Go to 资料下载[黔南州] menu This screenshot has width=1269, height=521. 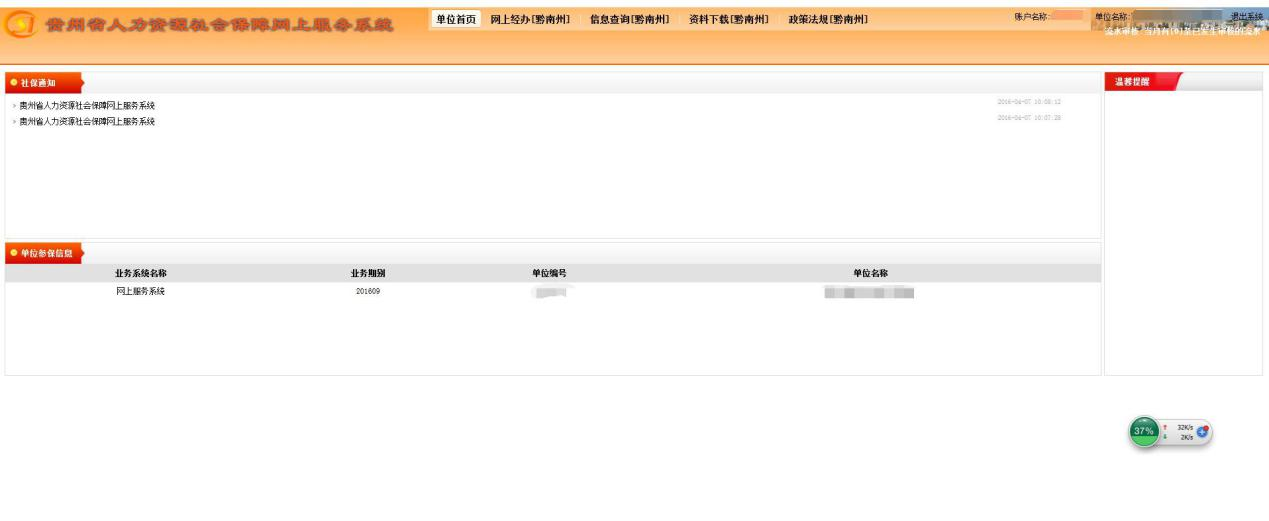click(x=728, y=19)
